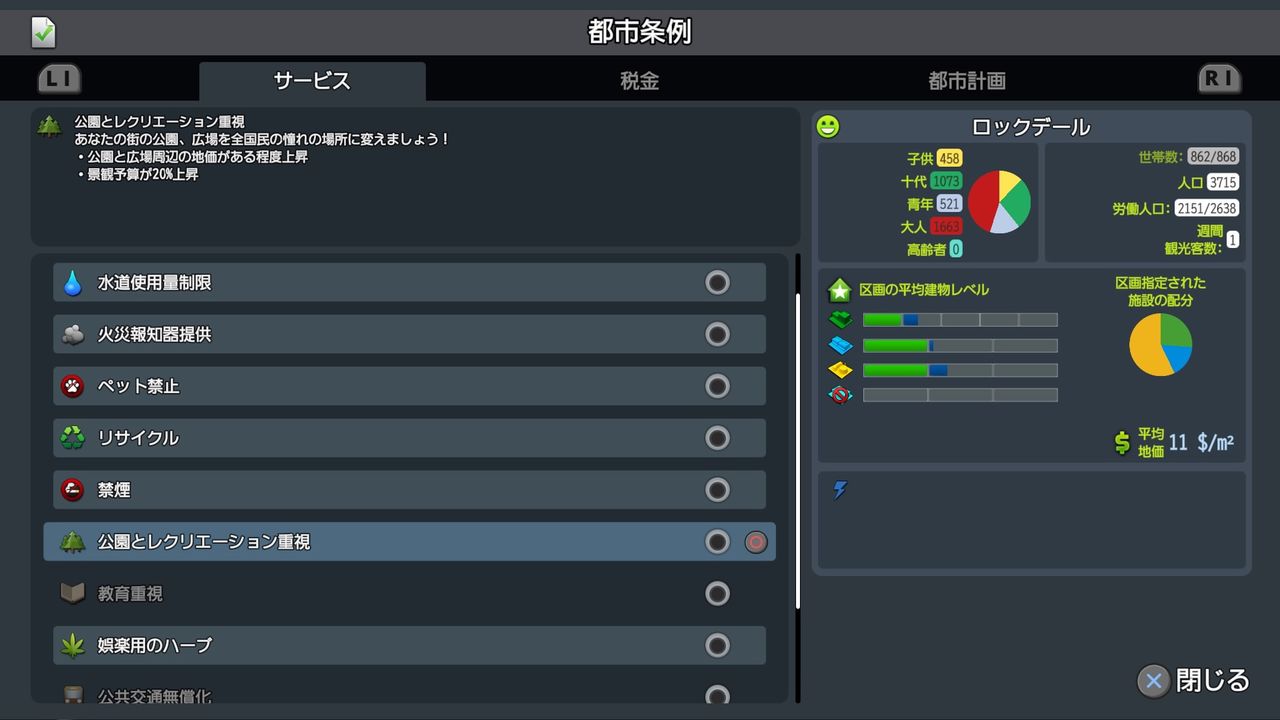Activate the 禁煙 policy toggle

tap(718, 490)
